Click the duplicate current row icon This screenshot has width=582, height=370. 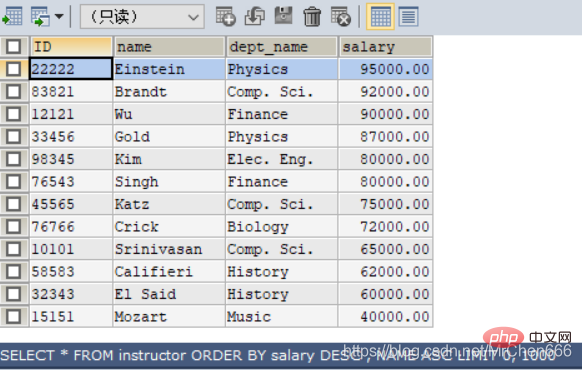(254, 16)
